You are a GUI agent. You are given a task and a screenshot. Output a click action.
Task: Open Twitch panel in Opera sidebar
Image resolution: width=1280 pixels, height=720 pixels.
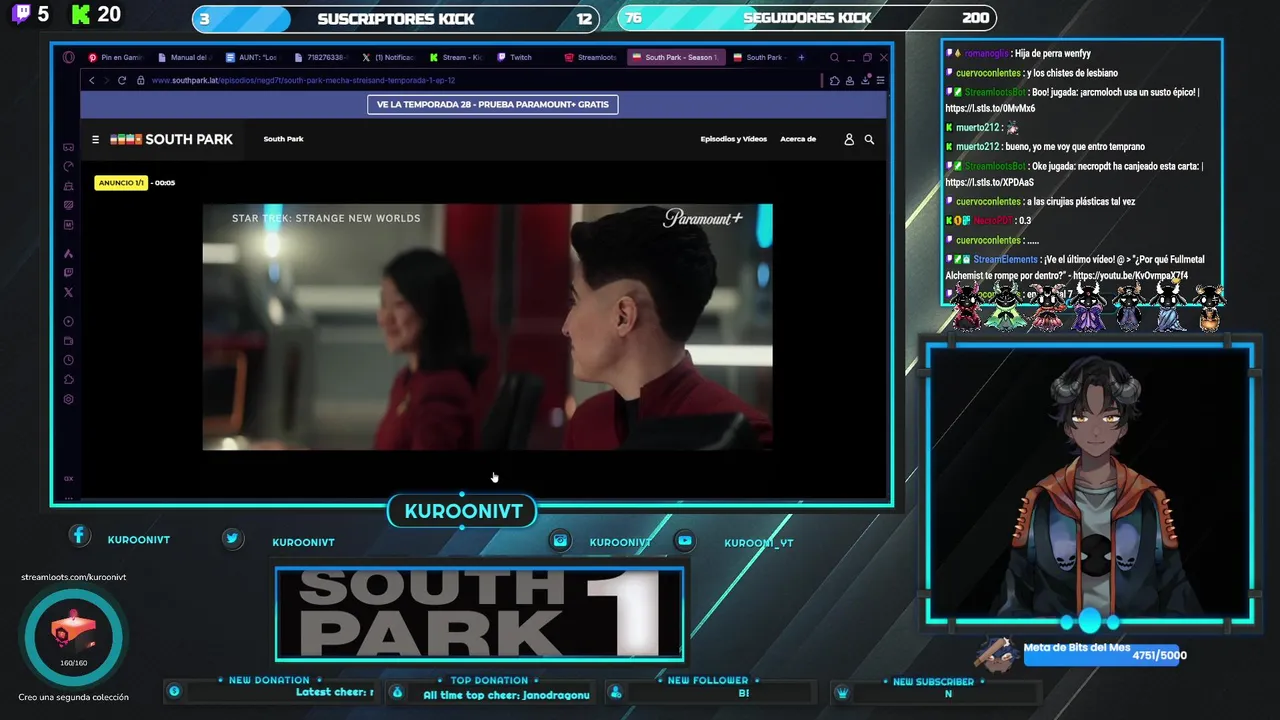68,272
